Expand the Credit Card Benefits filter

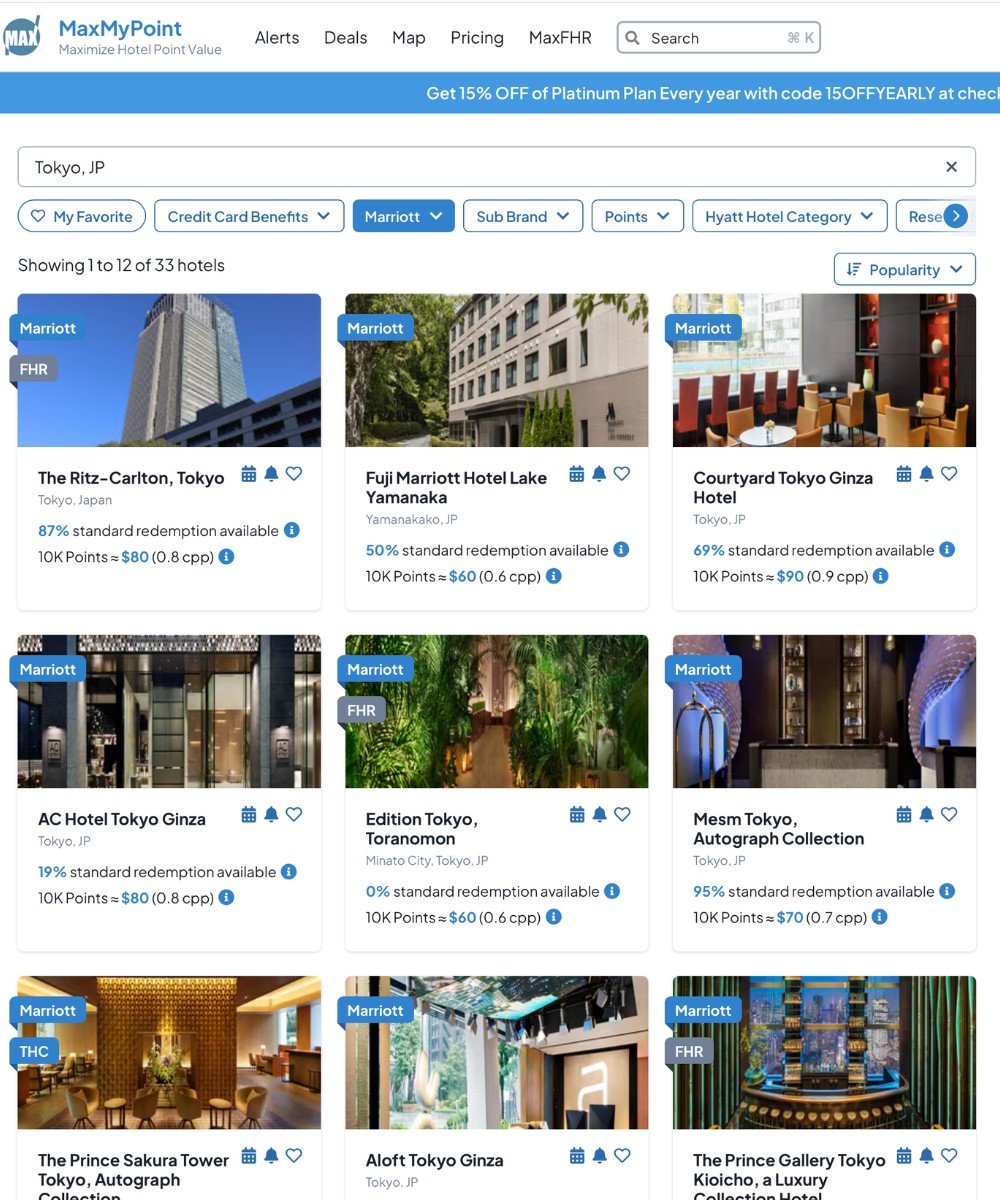[249, 216]
